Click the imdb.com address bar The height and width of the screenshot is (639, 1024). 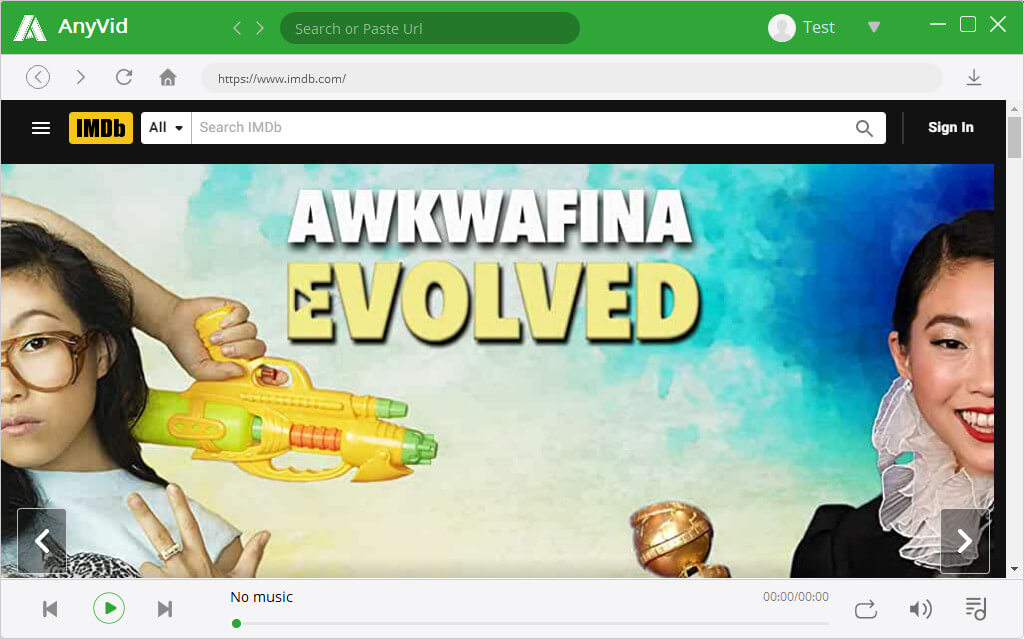(571, 78)
